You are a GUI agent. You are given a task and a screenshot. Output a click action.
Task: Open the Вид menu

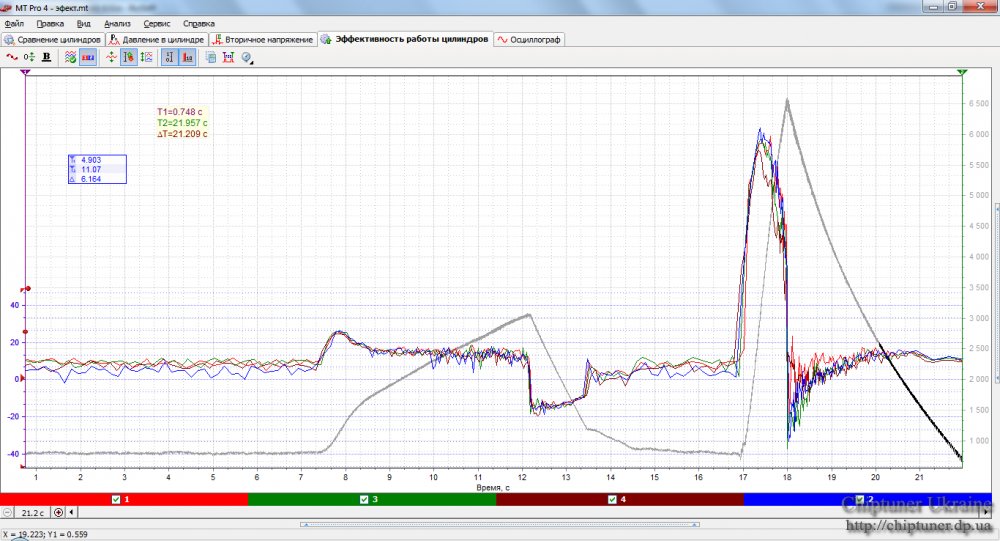84,24
